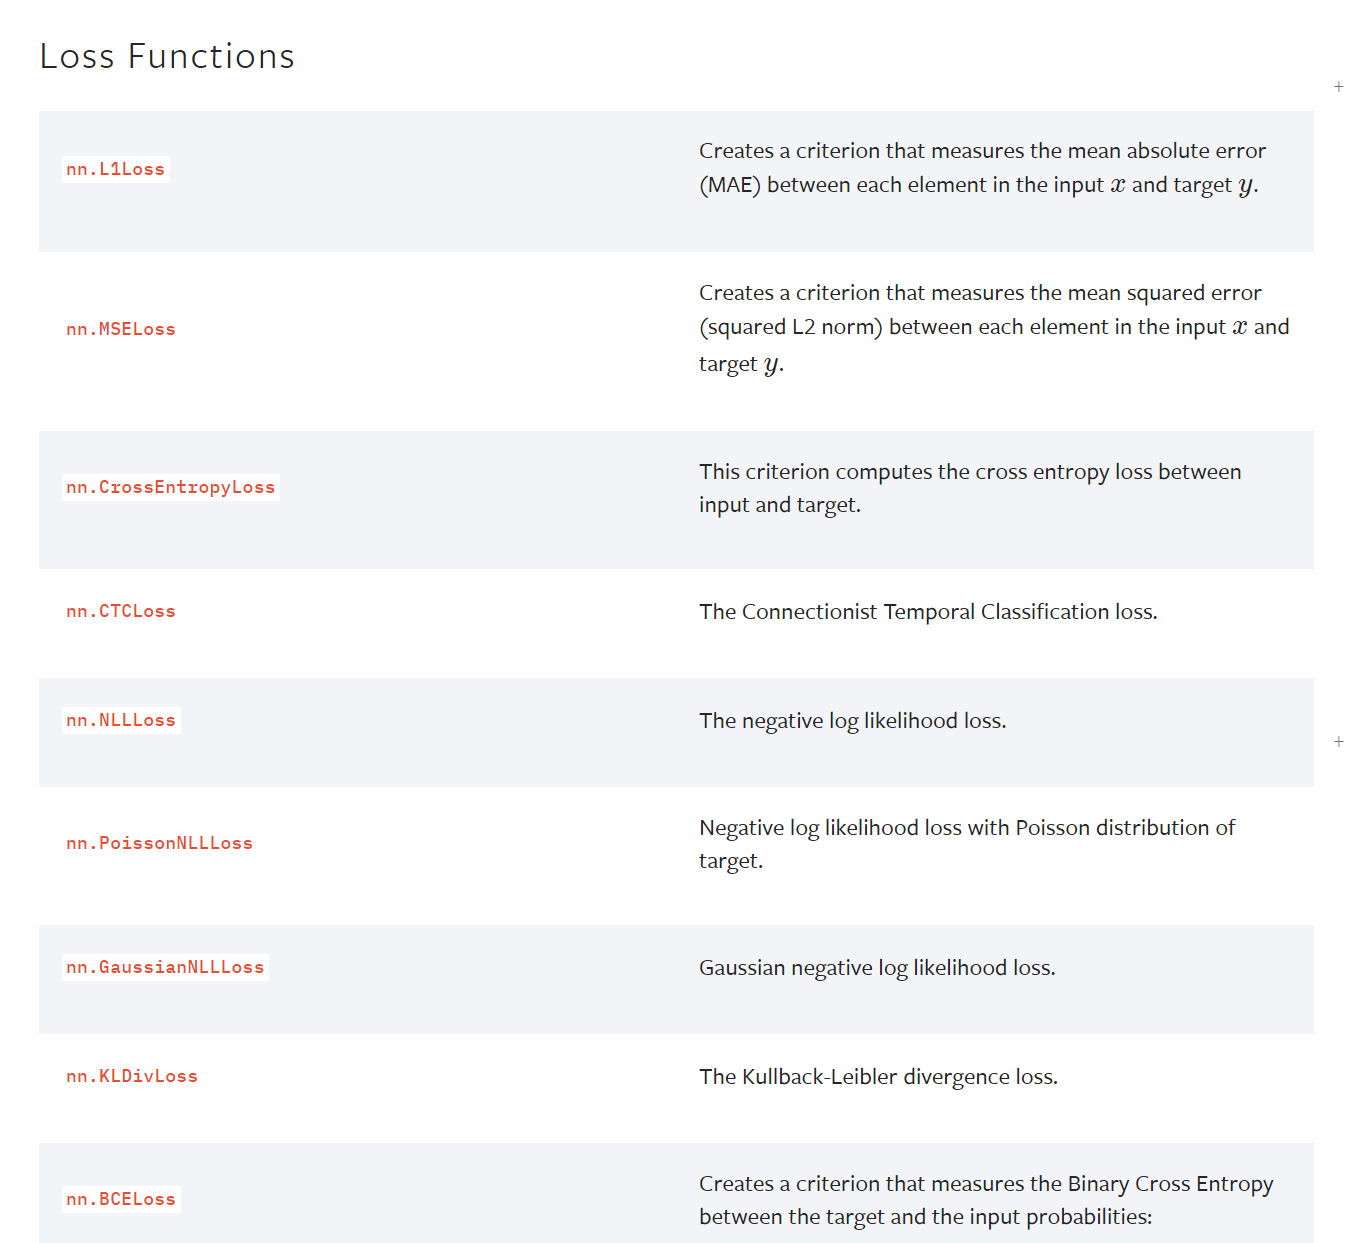Image resolution: width=1345 pixels, height=1243 pixels.
Task: Select the Poisson distribution description text
Action: pos(967,844)
